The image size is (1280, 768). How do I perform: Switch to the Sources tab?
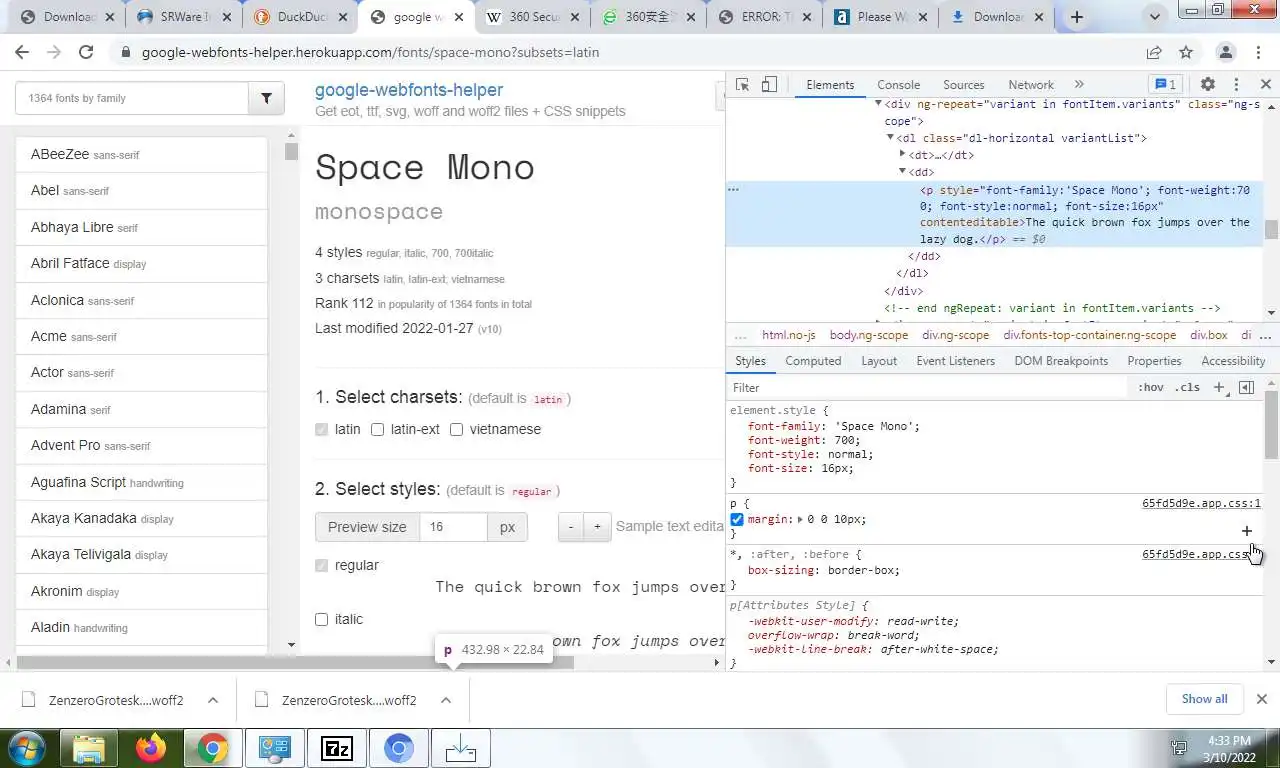tap(964, 85)
